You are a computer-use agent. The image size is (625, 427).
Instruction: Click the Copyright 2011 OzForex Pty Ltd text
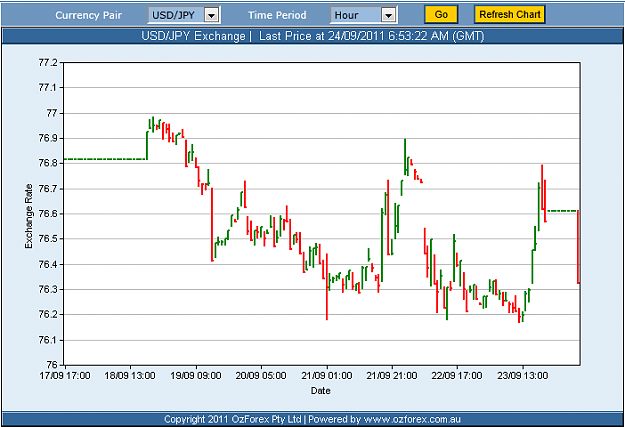233,419
